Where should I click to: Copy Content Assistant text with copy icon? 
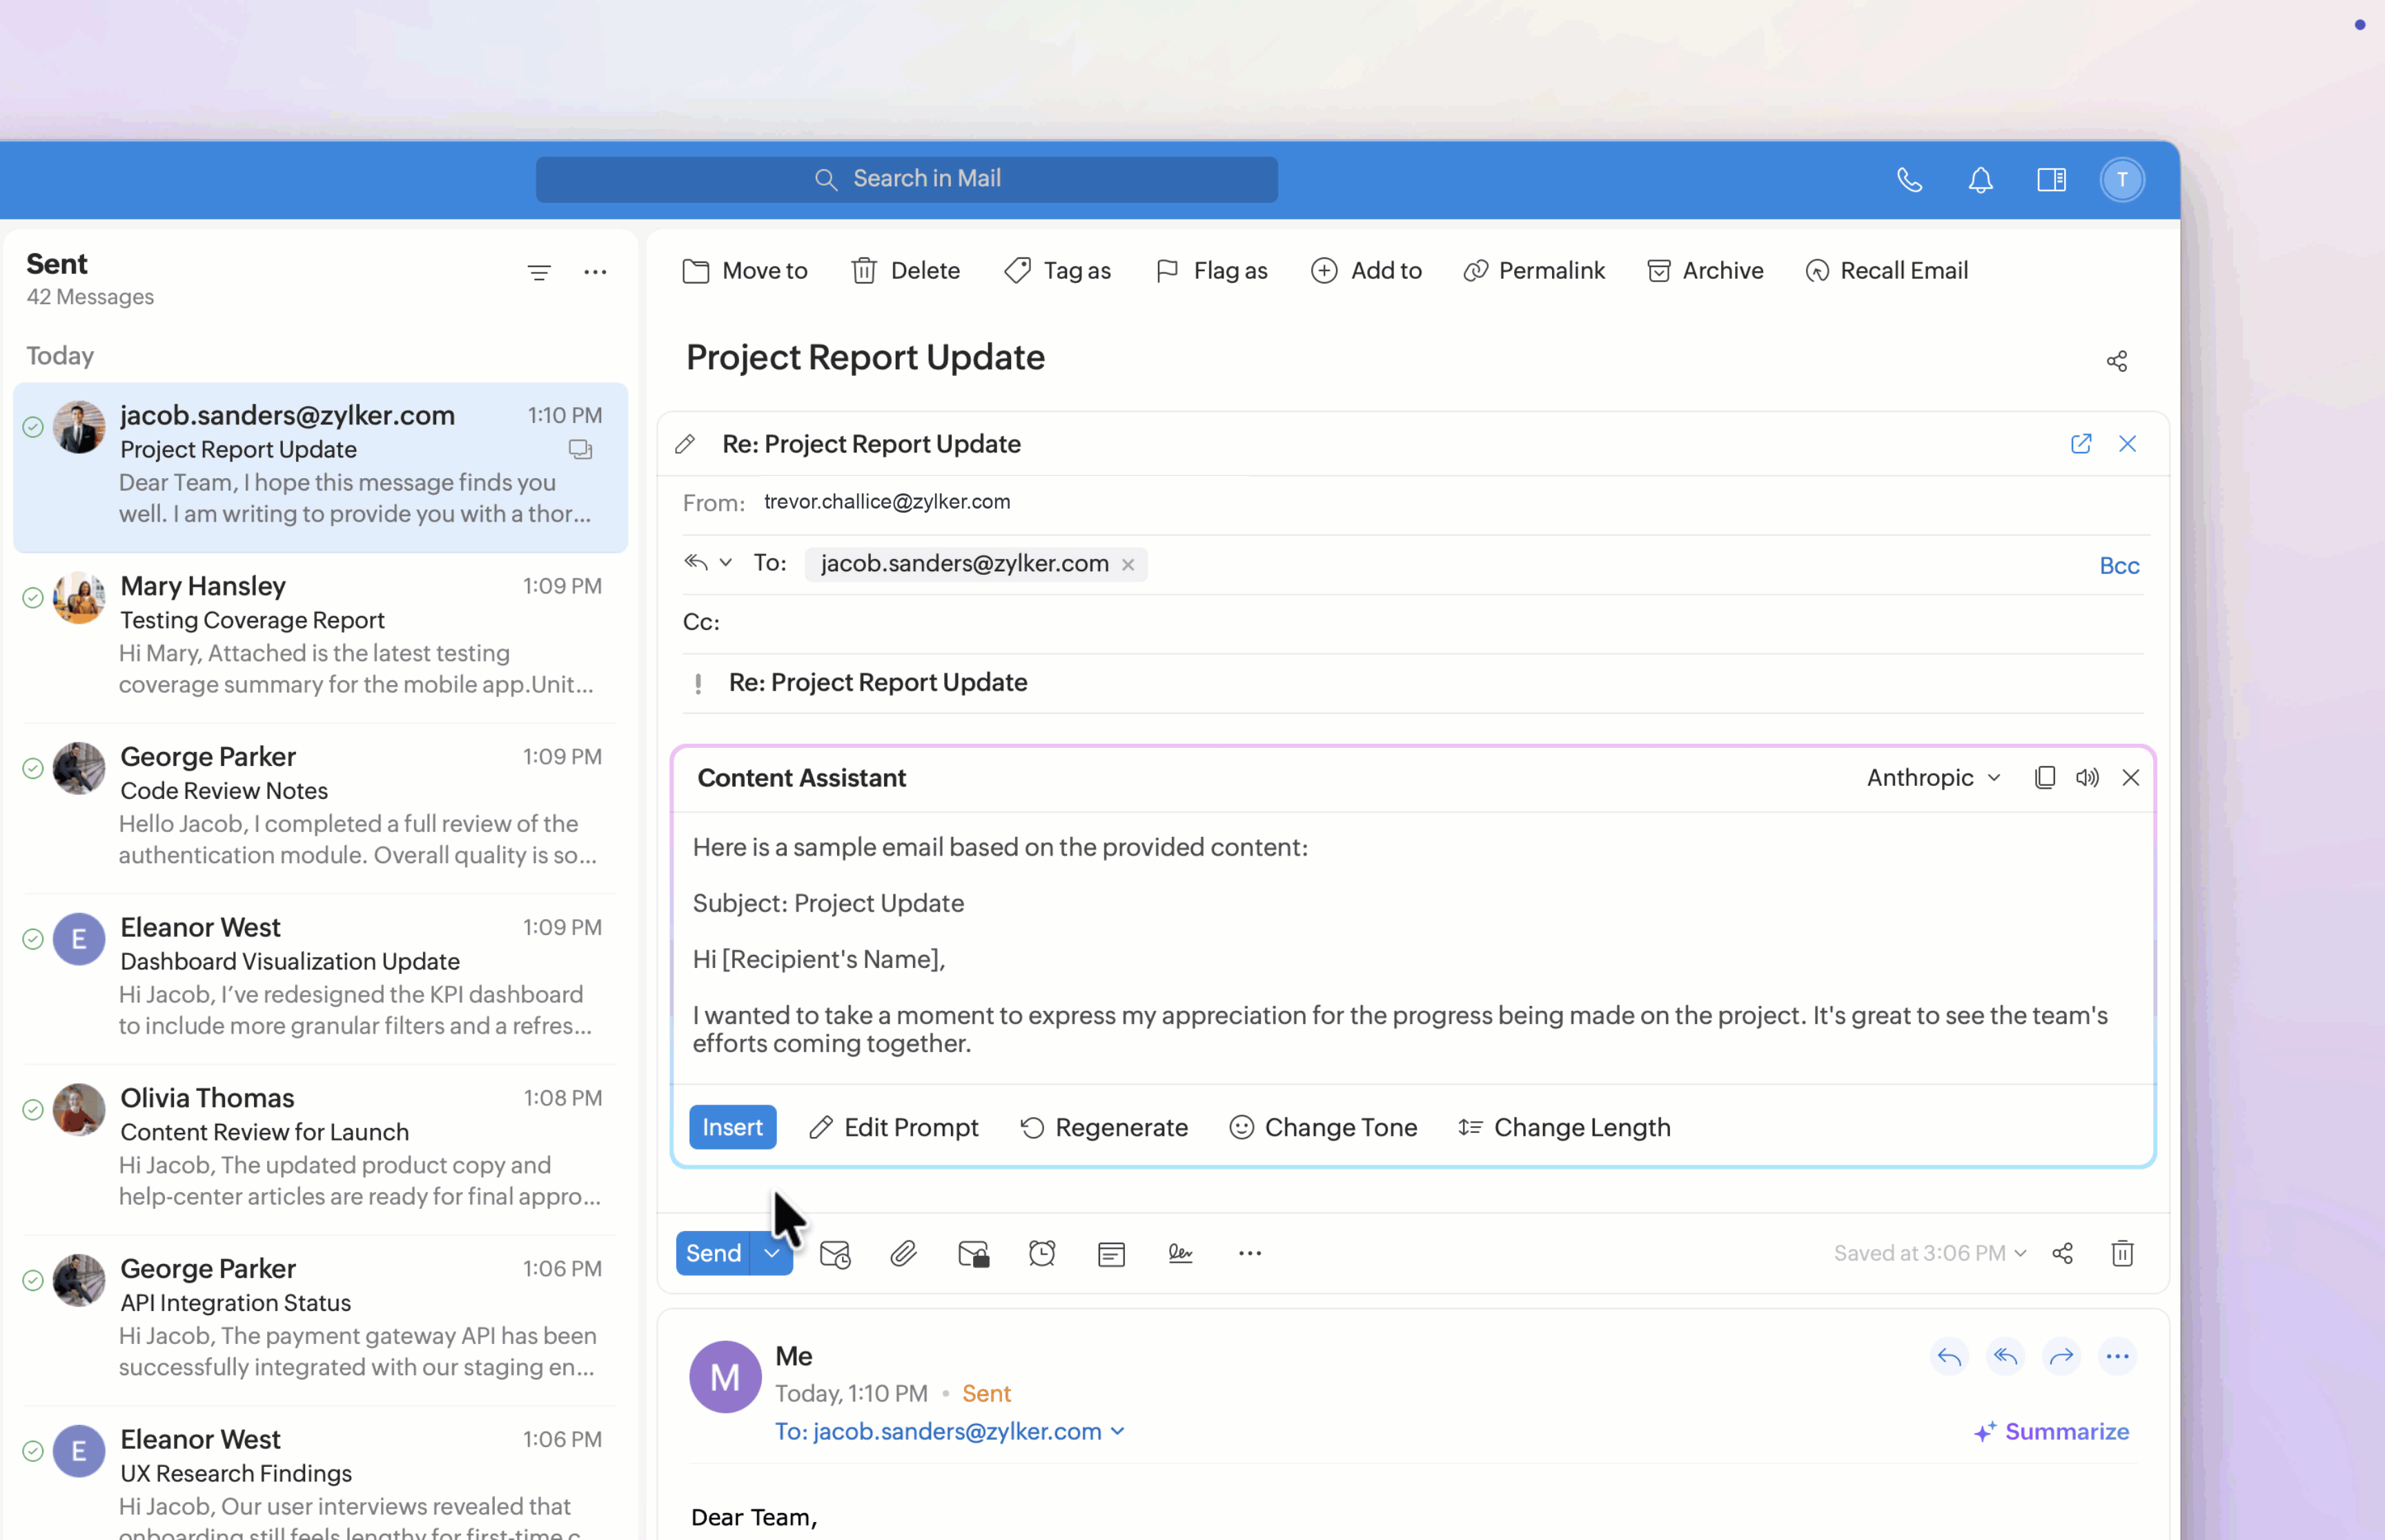coord(2045,777)
